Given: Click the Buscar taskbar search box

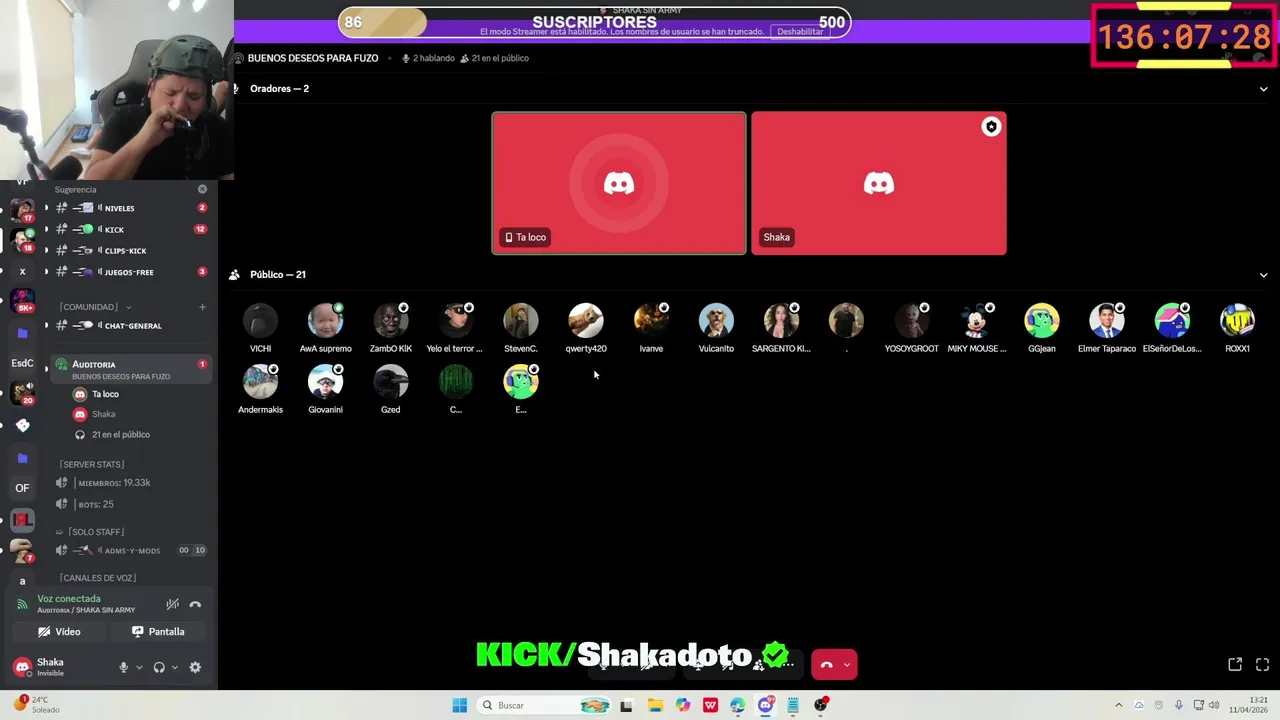Looking at the screenshot, I should point(545,705).
